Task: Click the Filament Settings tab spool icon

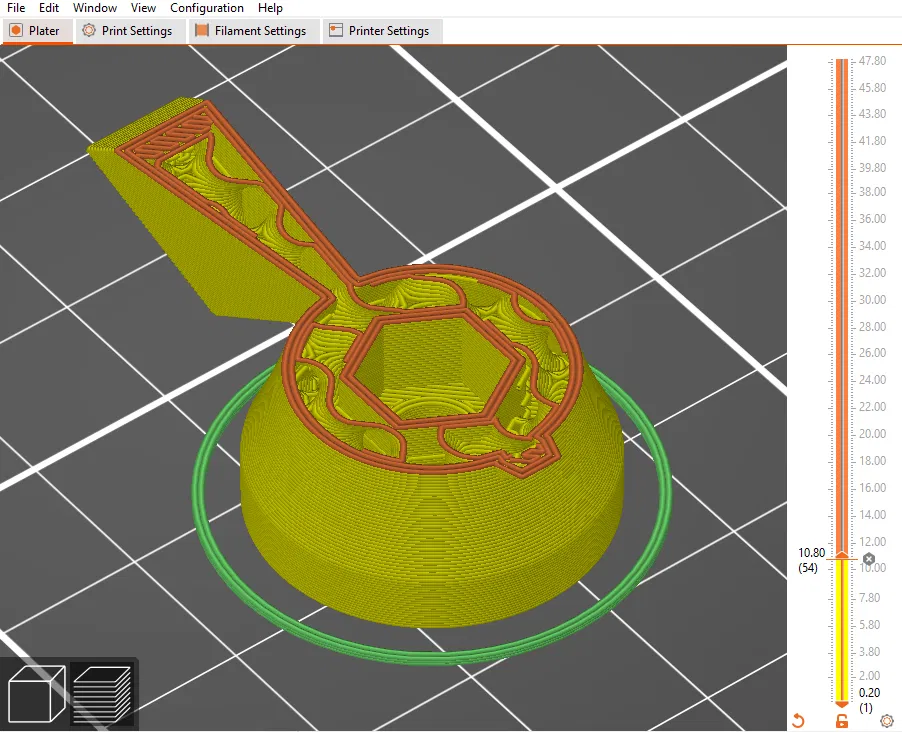Action: coord(201,30)
